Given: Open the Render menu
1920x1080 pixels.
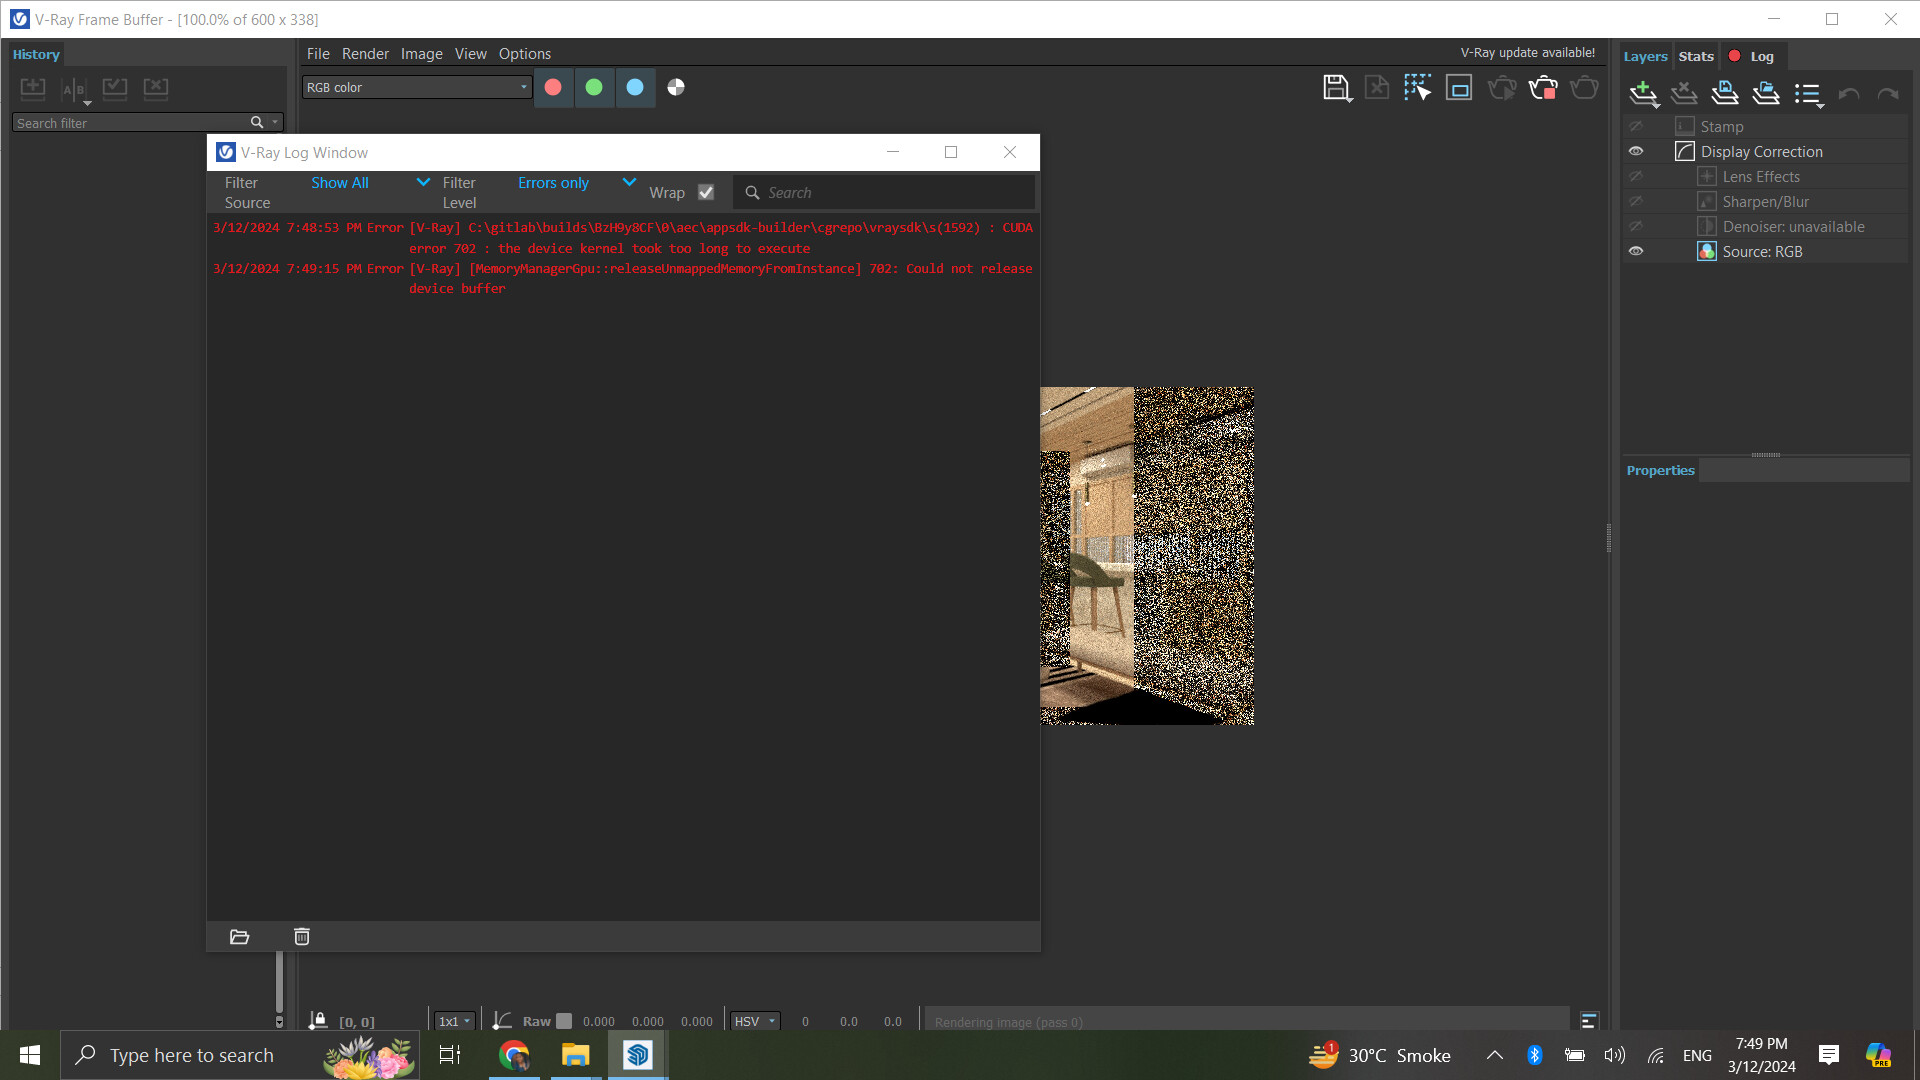Looking at the screenshot, I should pyautogui.click(x=365, y=54).
